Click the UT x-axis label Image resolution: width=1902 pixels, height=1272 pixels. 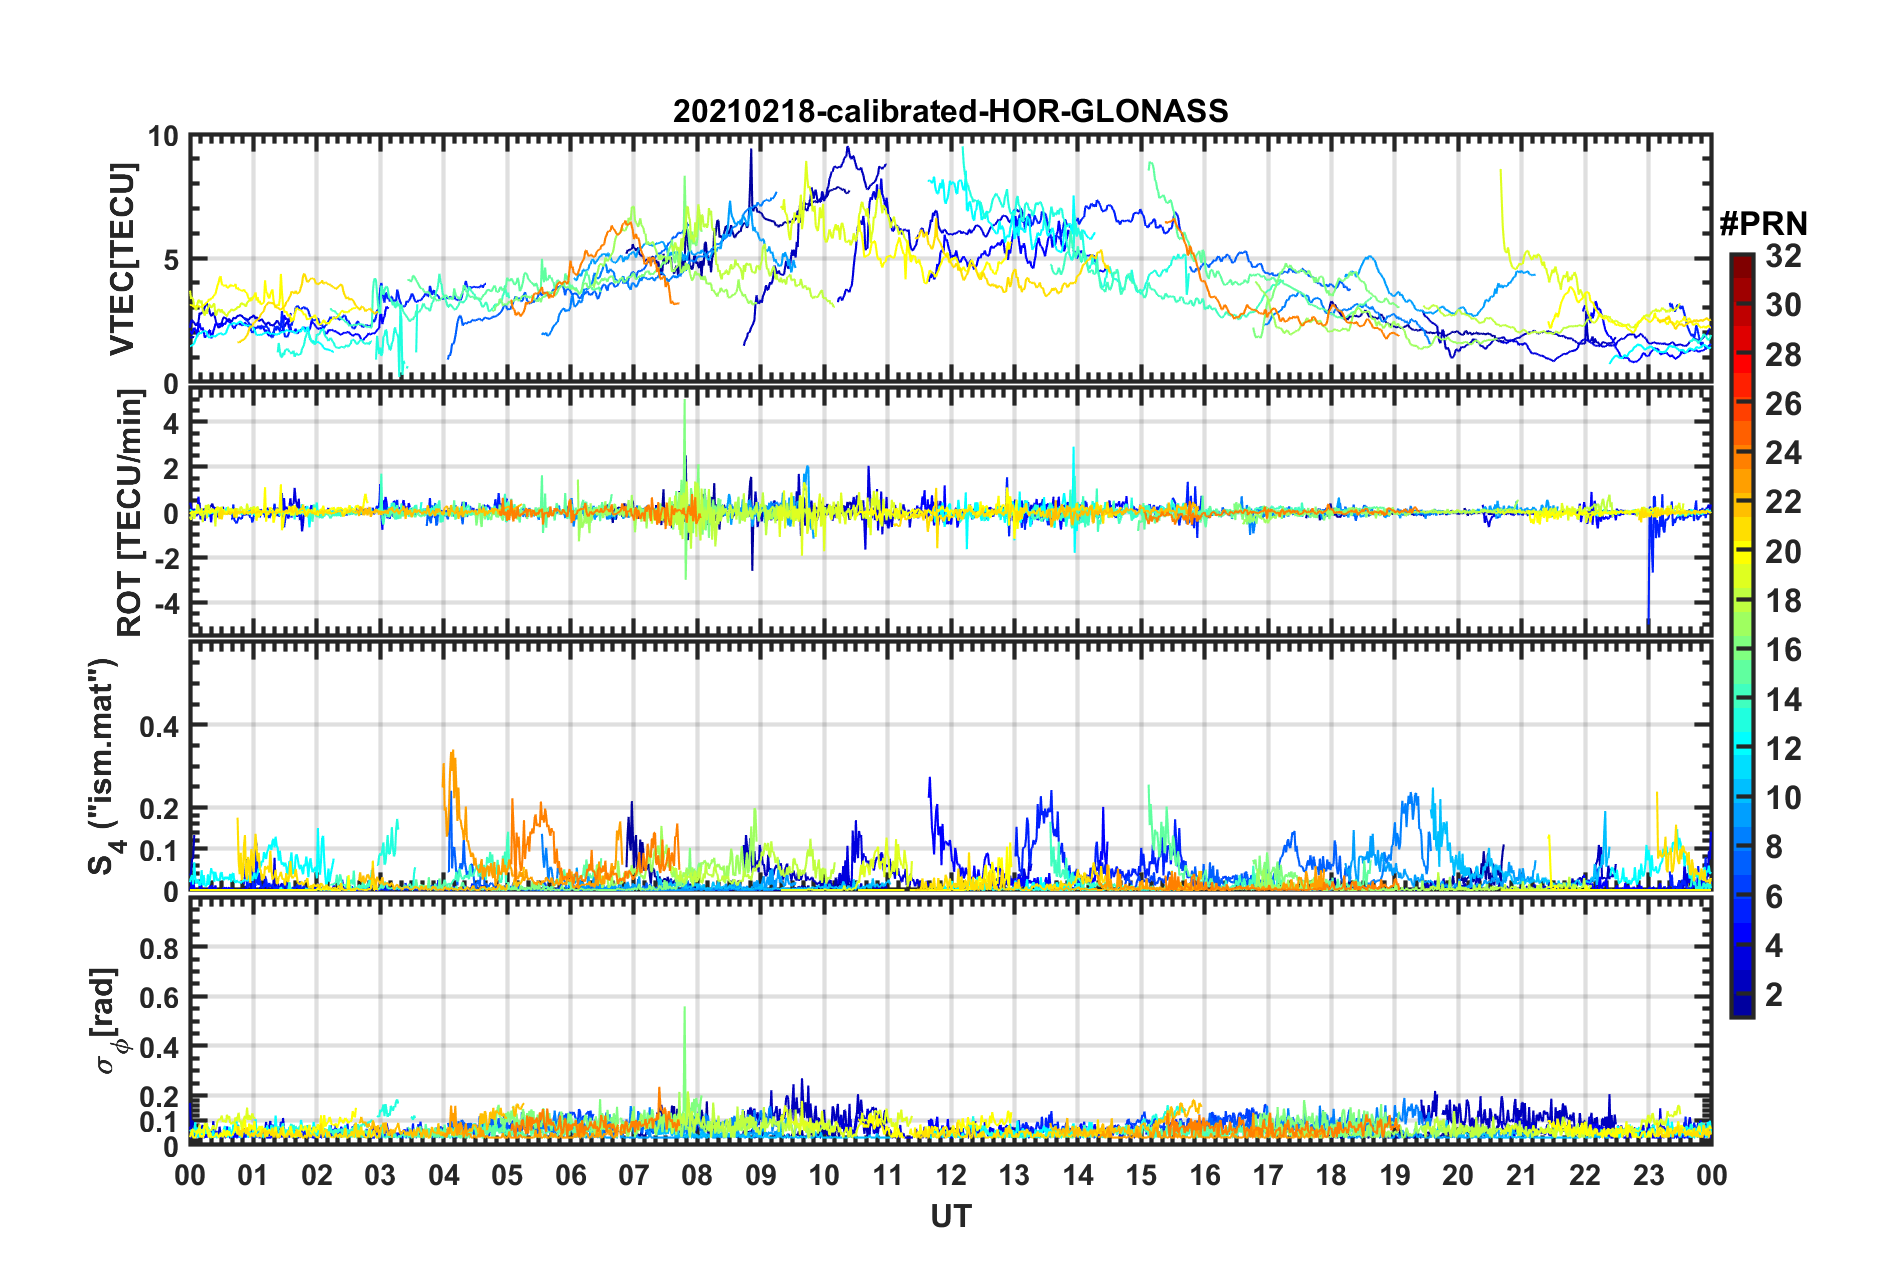click(951, 1216)
